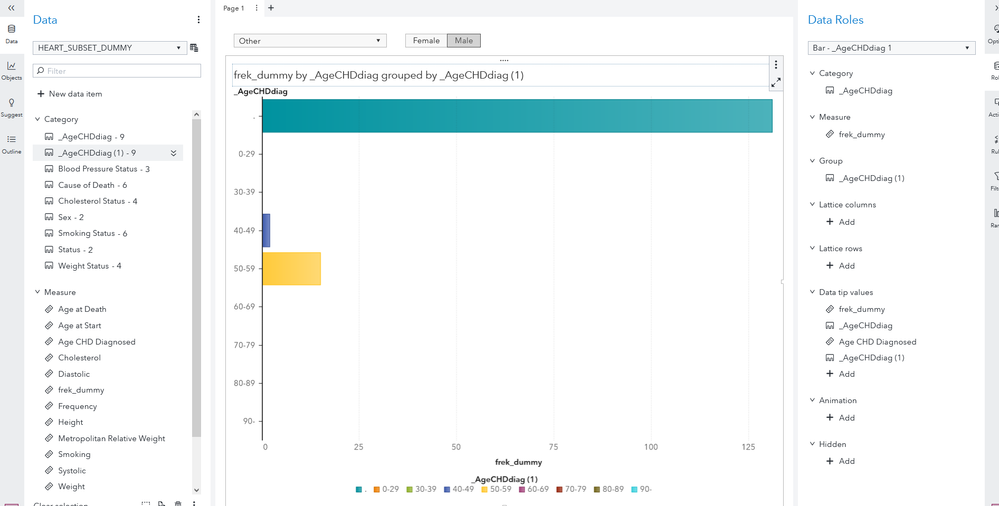Image resolution: width=999 pixels, height=506 pixels.
Task: Select Smoking Status - 6 data item
Action: click(92, 233)
